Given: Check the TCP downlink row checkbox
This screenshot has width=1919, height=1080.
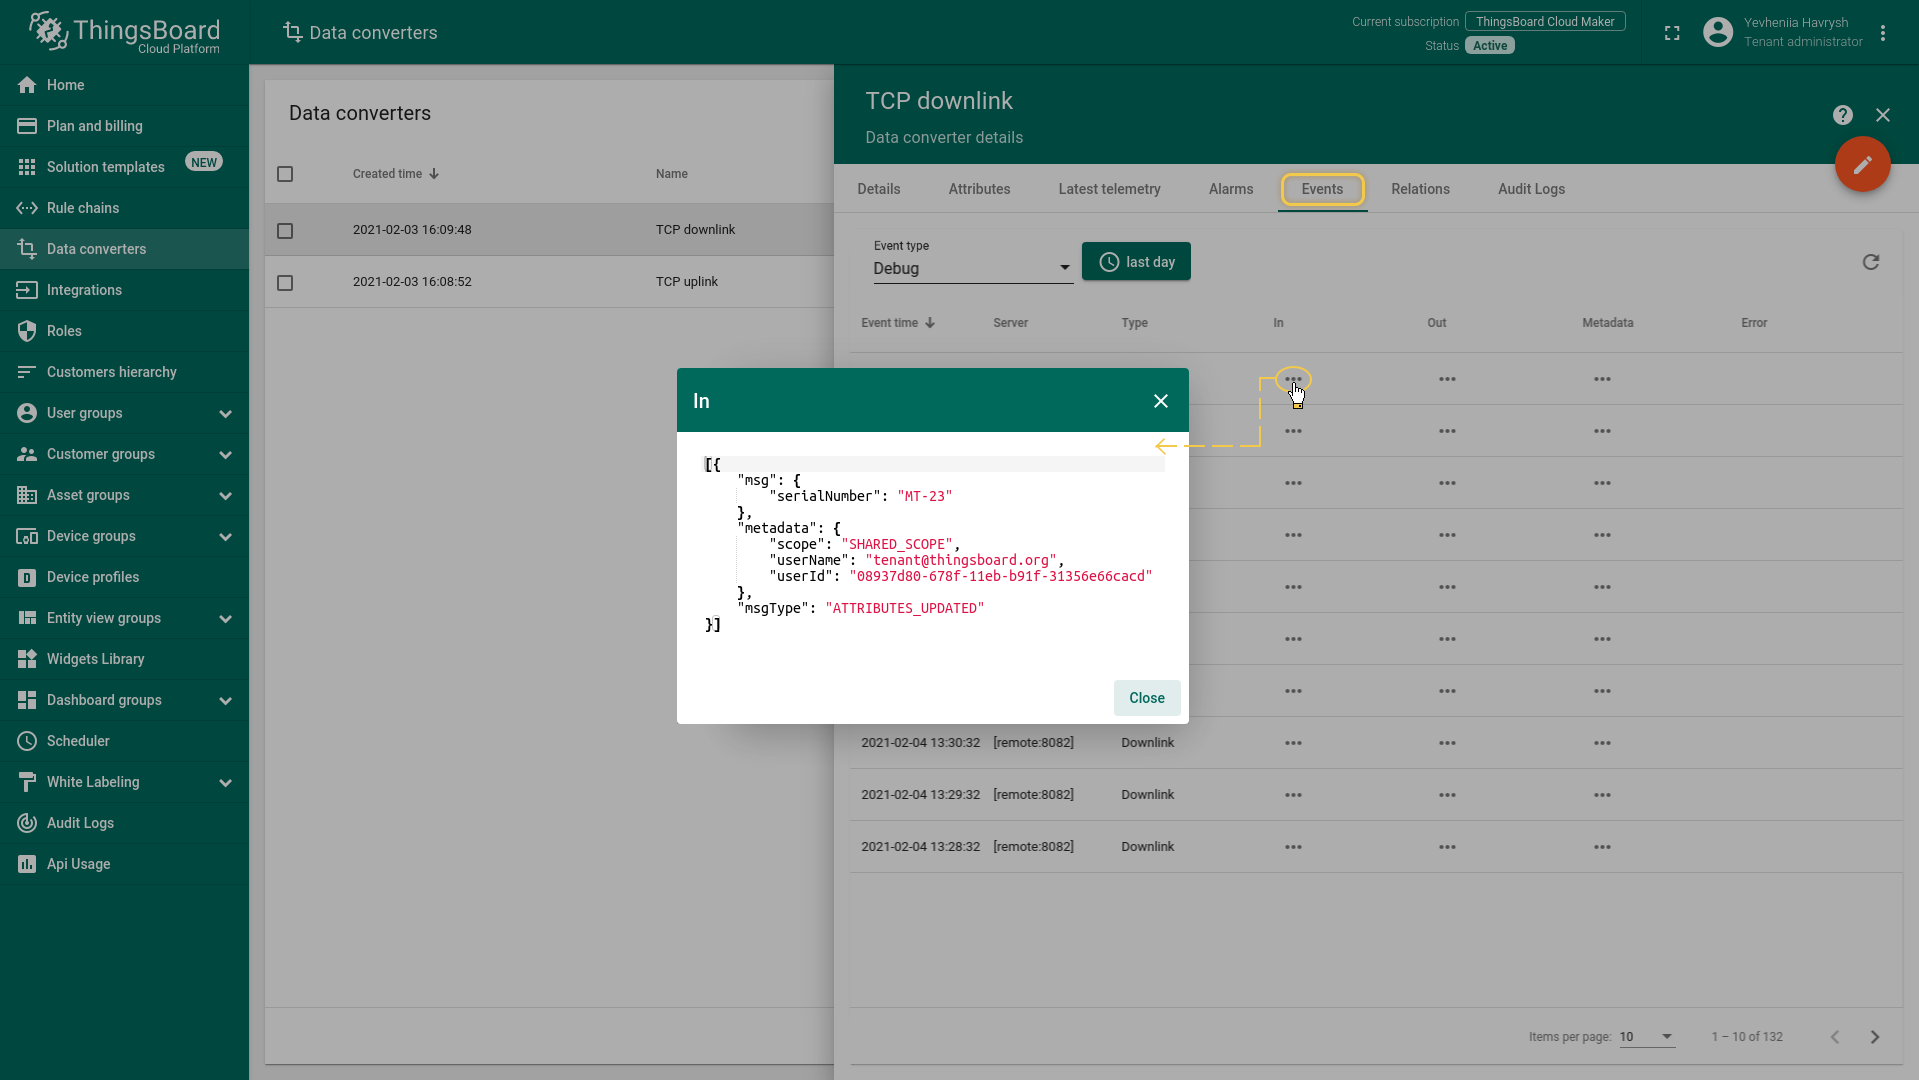Looking at the screenshot, I should coord(285,231).
